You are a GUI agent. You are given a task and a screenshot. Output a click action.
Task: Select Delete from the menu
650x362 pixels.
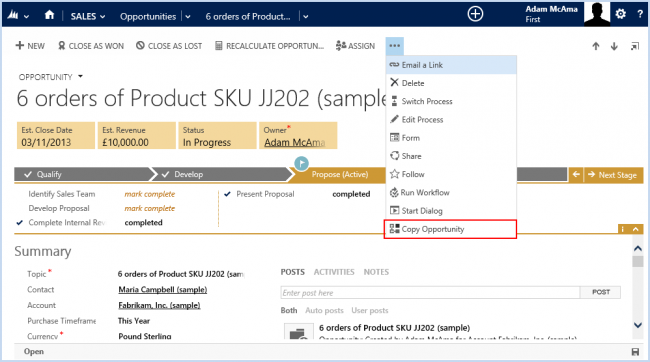click(x=451, y=83)
